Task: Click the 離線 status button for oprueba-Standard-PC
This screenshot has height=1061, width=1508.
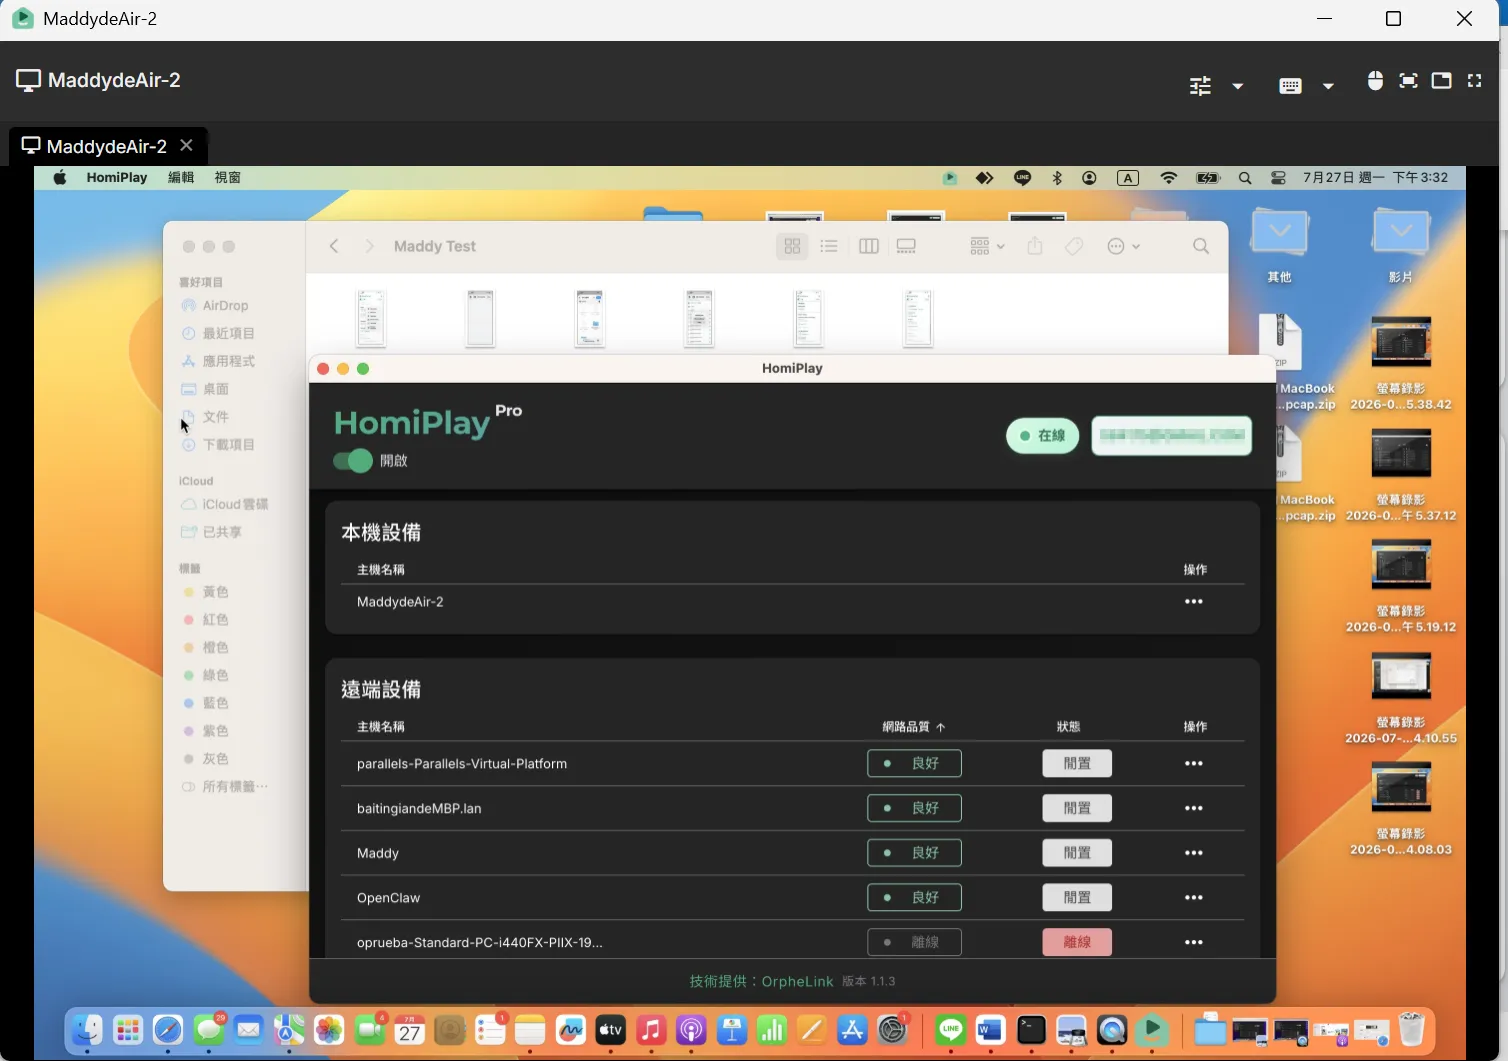Action: click(x=1077, y=942)
